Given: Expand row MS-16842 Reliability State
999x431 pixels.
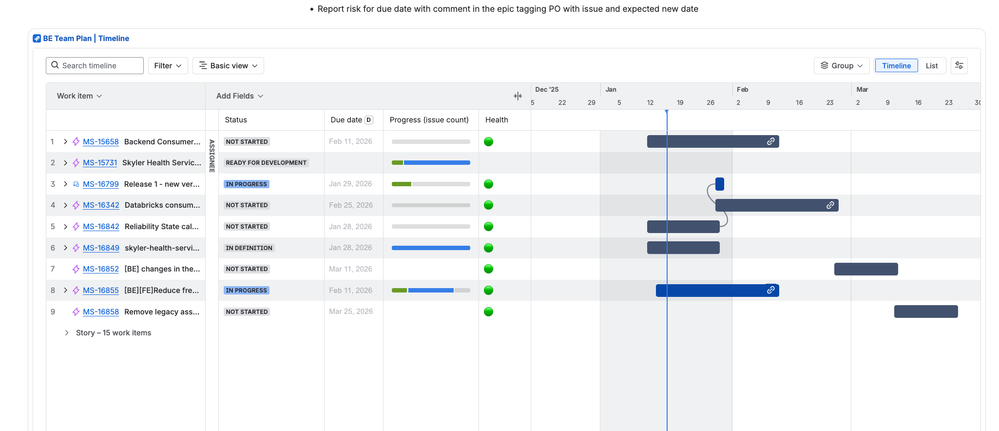Looking at the screenshot, I should click(x=65, y=226).
